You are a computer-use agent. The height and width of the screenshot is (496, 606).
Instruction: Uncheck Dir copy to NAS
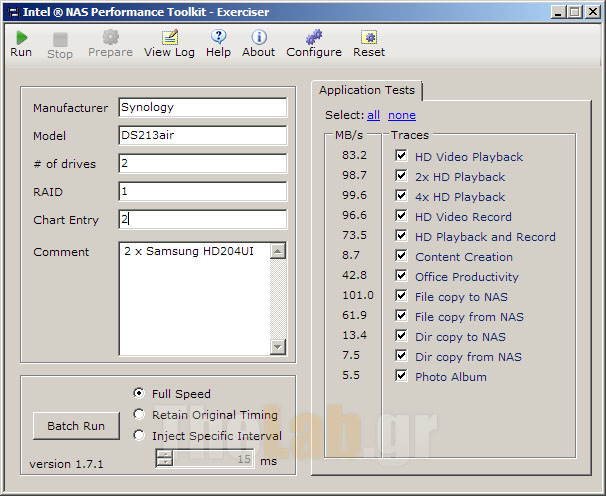pos(401,336)
